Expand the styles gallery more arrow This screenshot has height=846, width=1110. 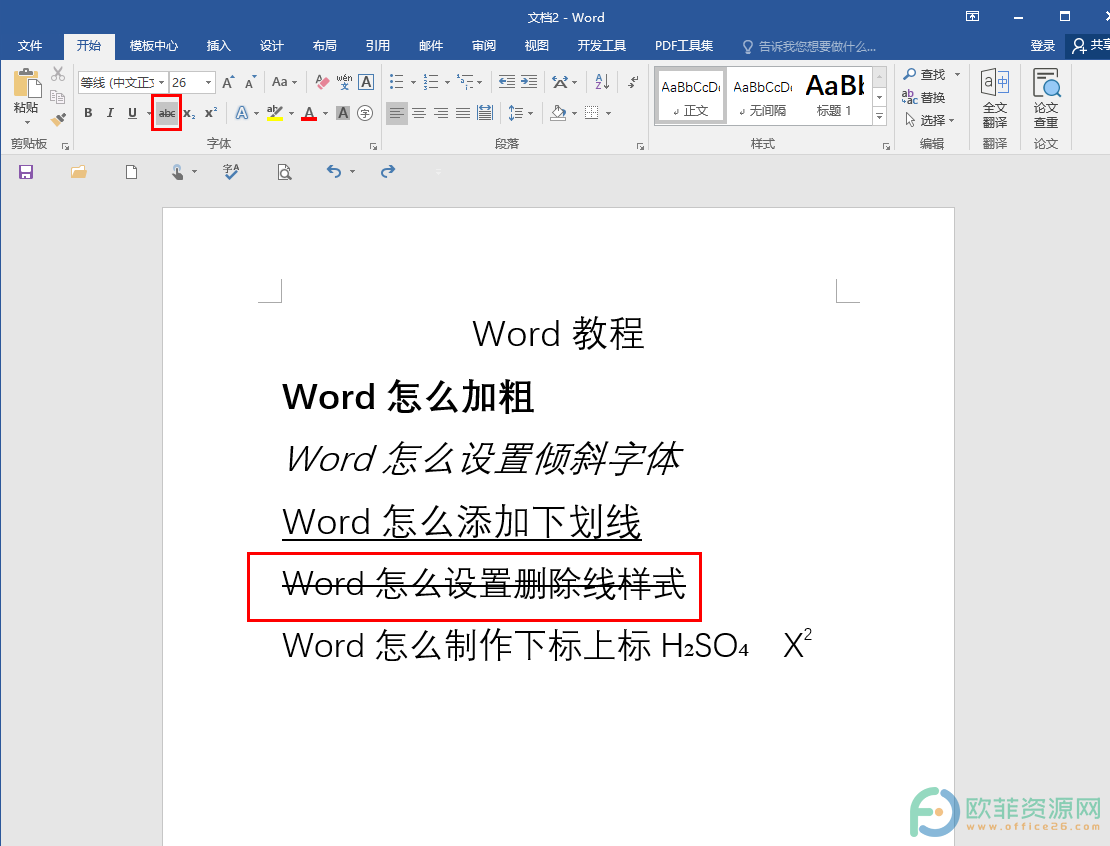pyautogui.click(x=879, y=116)
